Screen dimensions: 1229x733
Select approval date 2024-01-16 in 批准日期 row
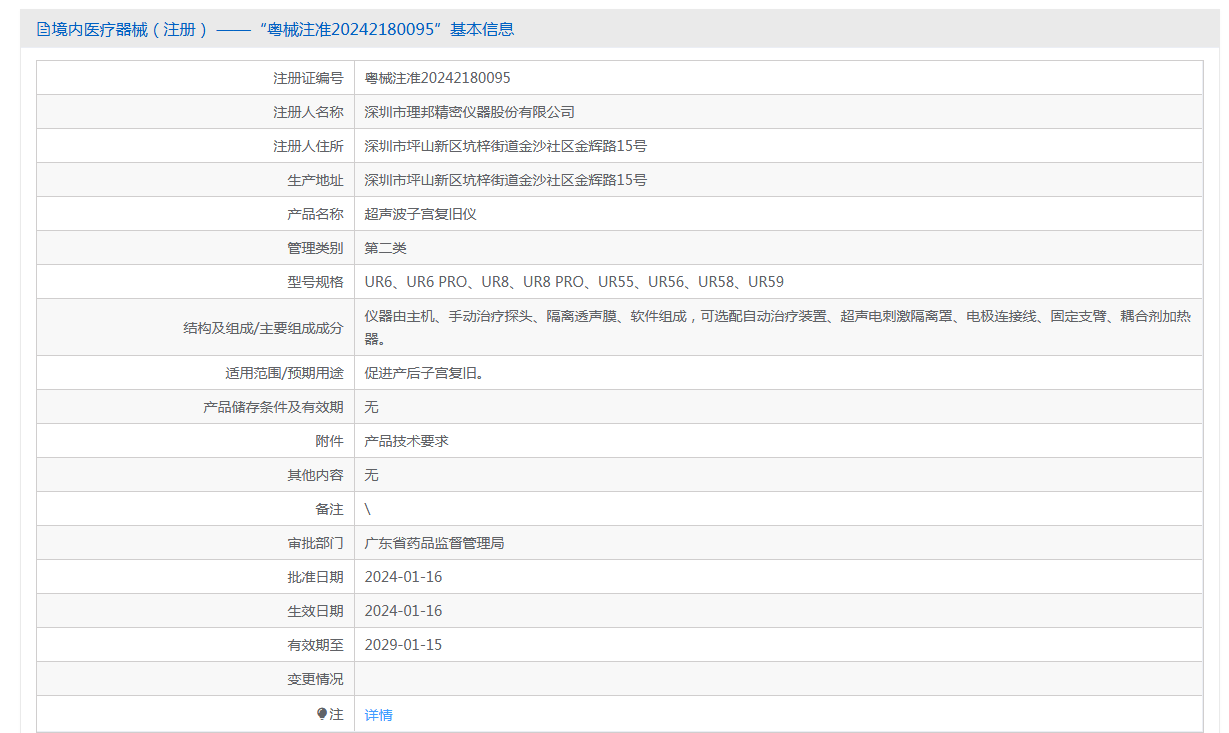[403, 577]
